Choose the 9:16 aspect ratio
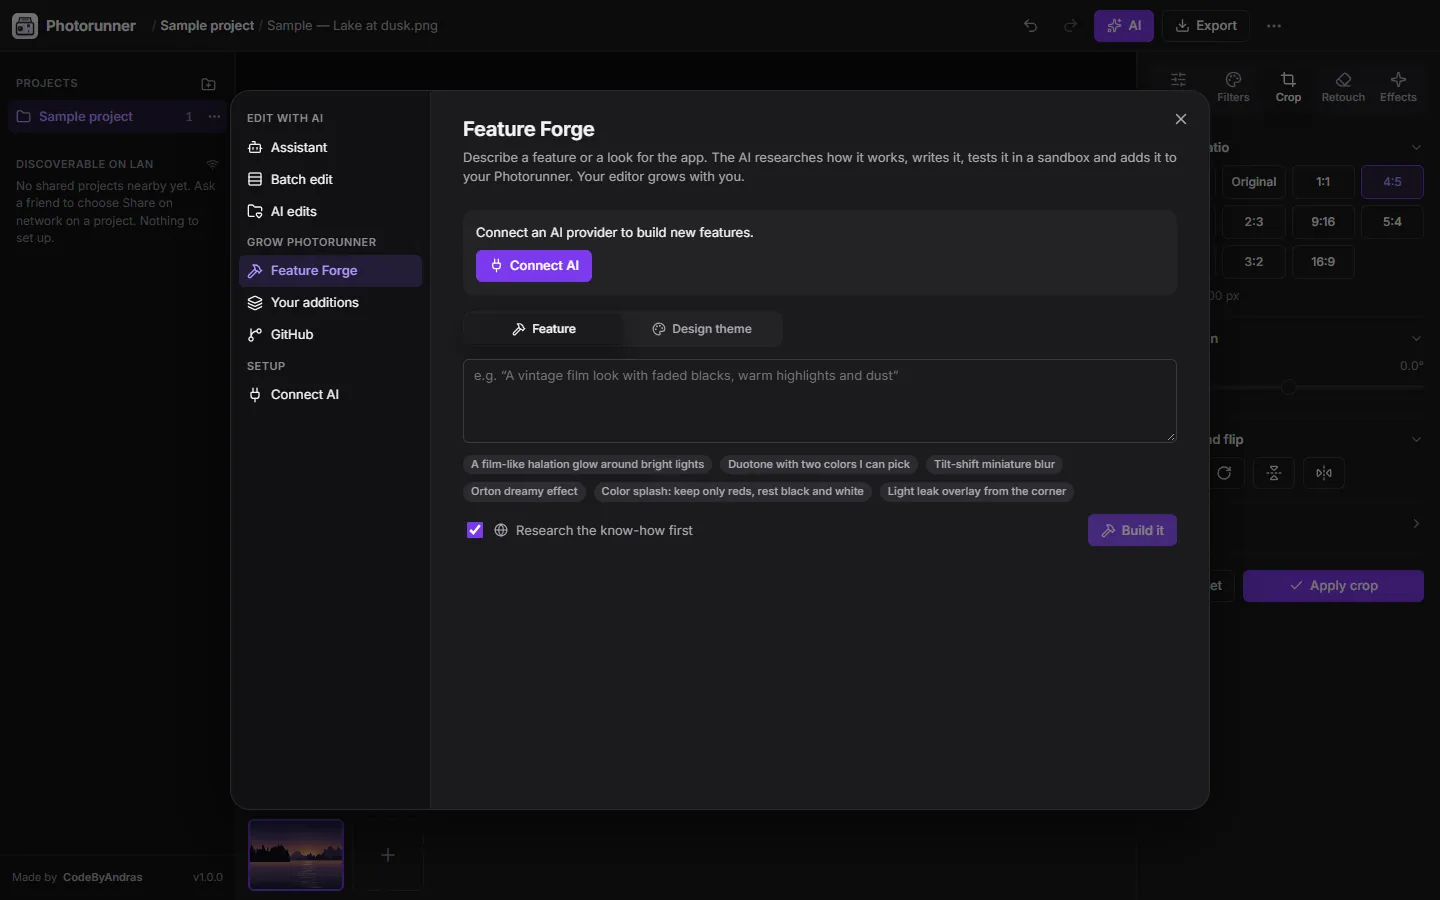This screenshot has width=1440, height=900. pos(1323,222)
